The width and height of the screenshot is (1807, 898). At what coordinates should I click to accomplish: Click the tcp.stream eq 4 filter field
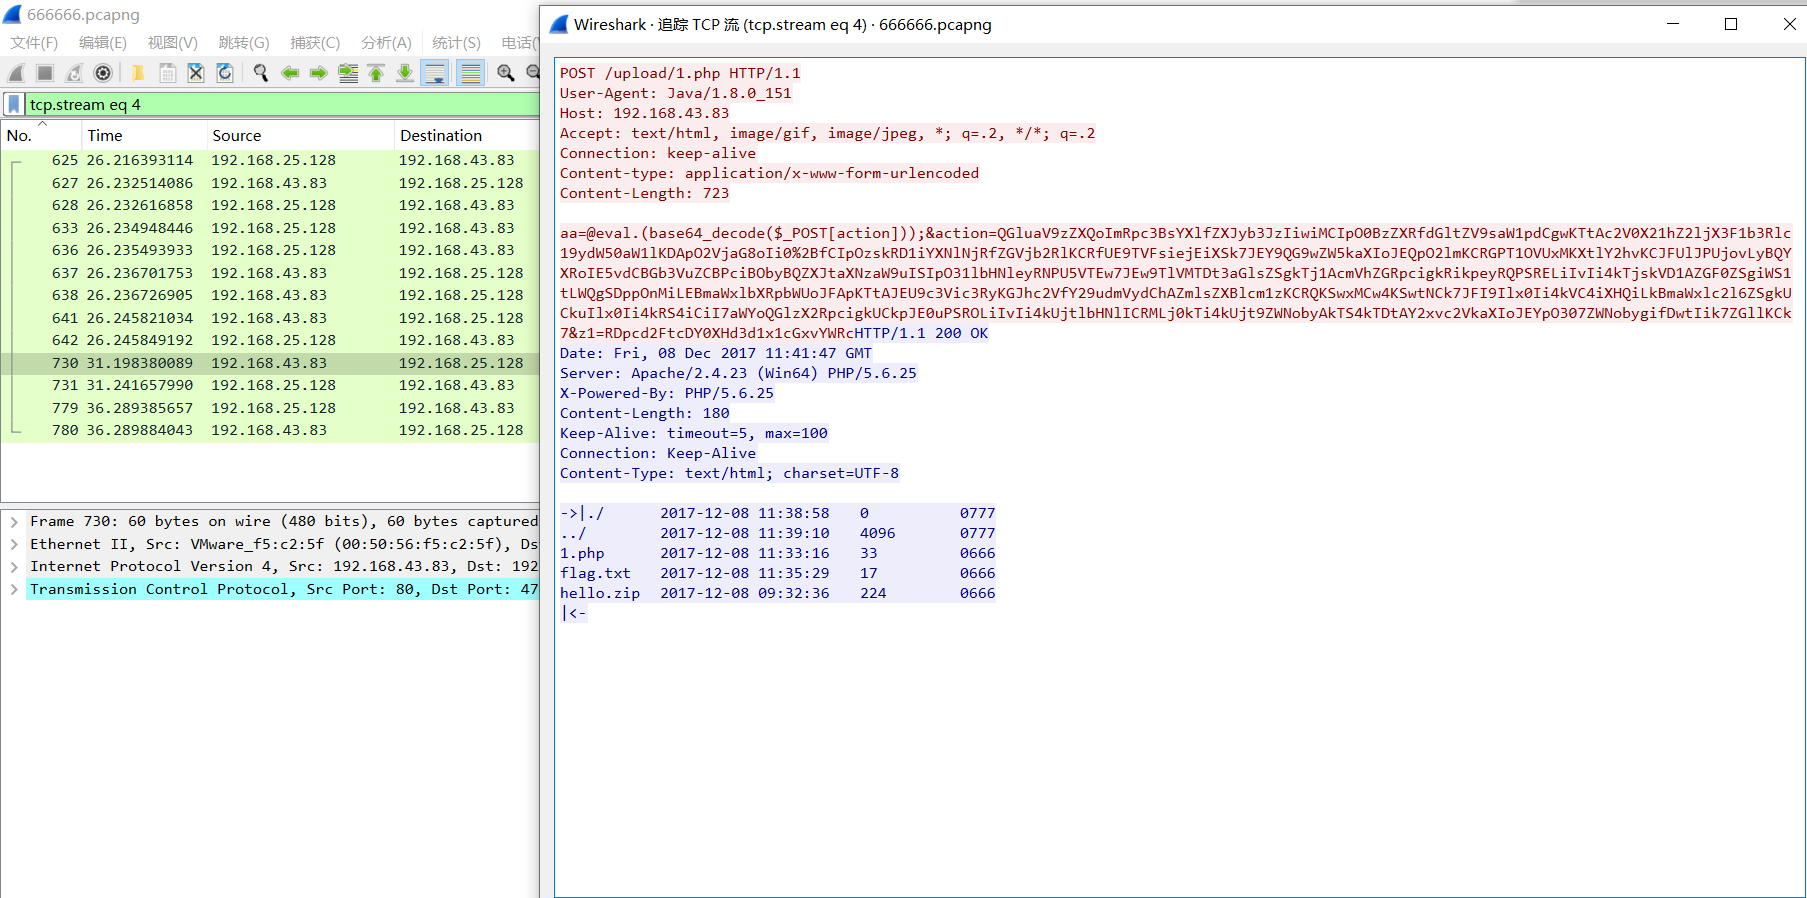click(282, 104)
